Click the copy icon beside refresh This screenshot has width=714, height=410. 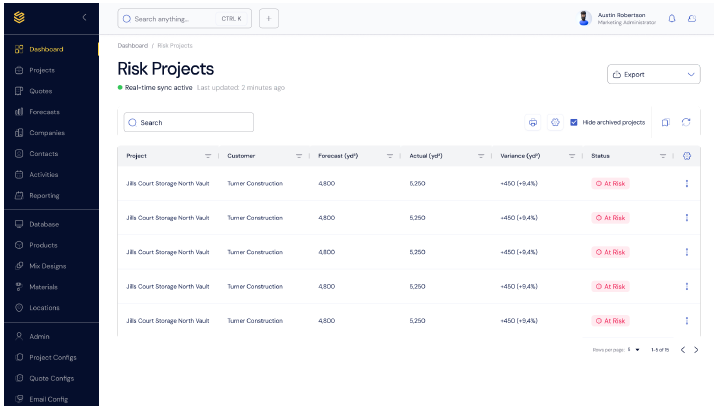[x=665, y=122]
